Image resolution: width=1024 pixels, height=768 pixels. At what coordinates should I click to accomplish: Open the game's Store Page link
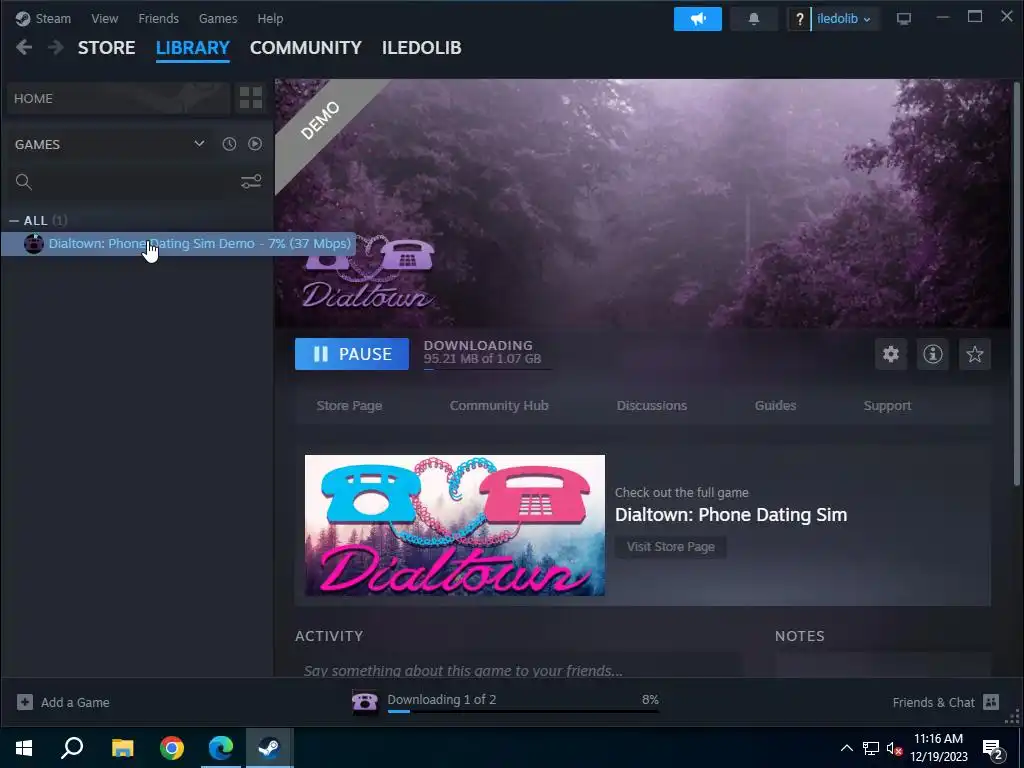click(349, 406)
